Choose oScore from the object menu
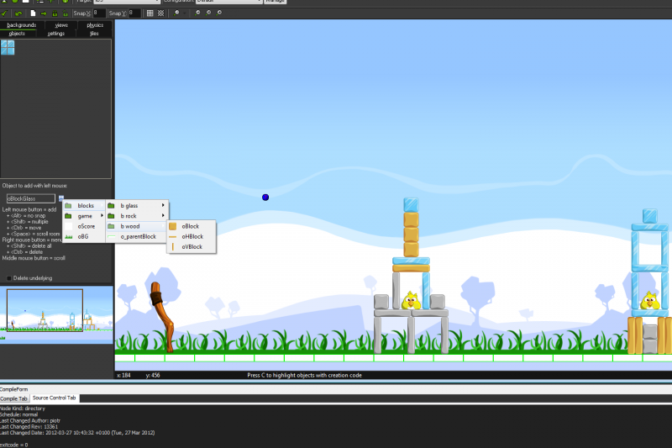 pyautogui.click(x=85, y=226)
